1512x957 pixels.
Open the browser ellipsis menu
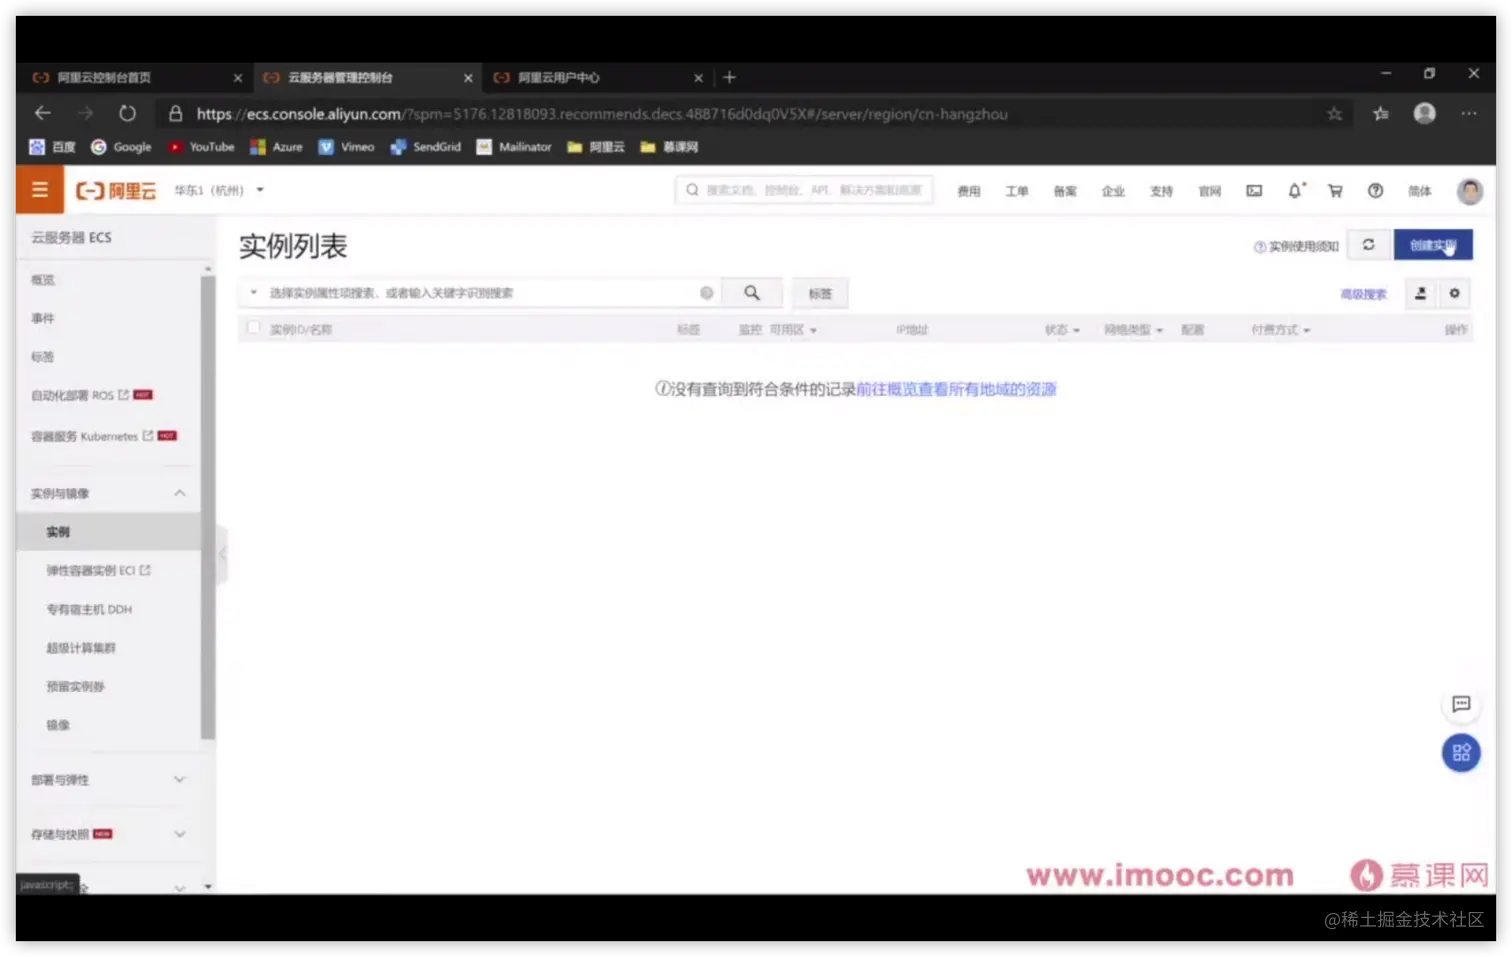[x=1468, y=114]
